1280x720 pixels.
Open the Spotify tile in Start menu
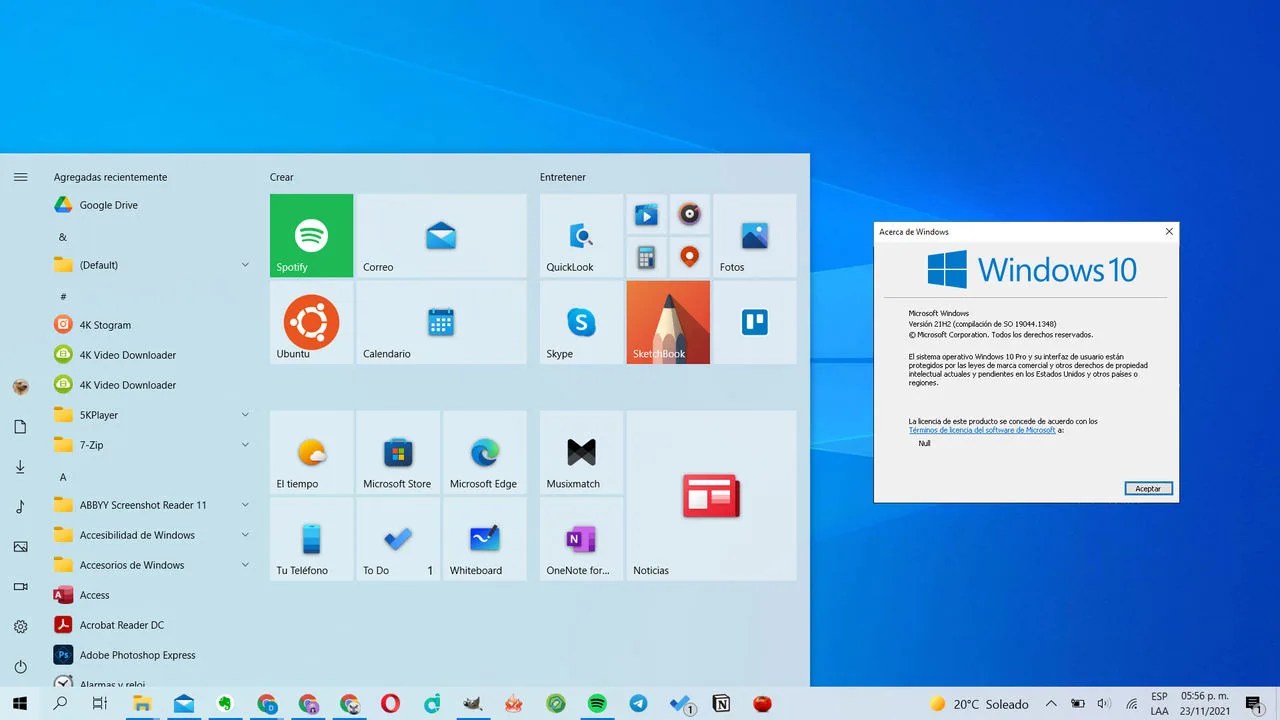pos(311,235)
